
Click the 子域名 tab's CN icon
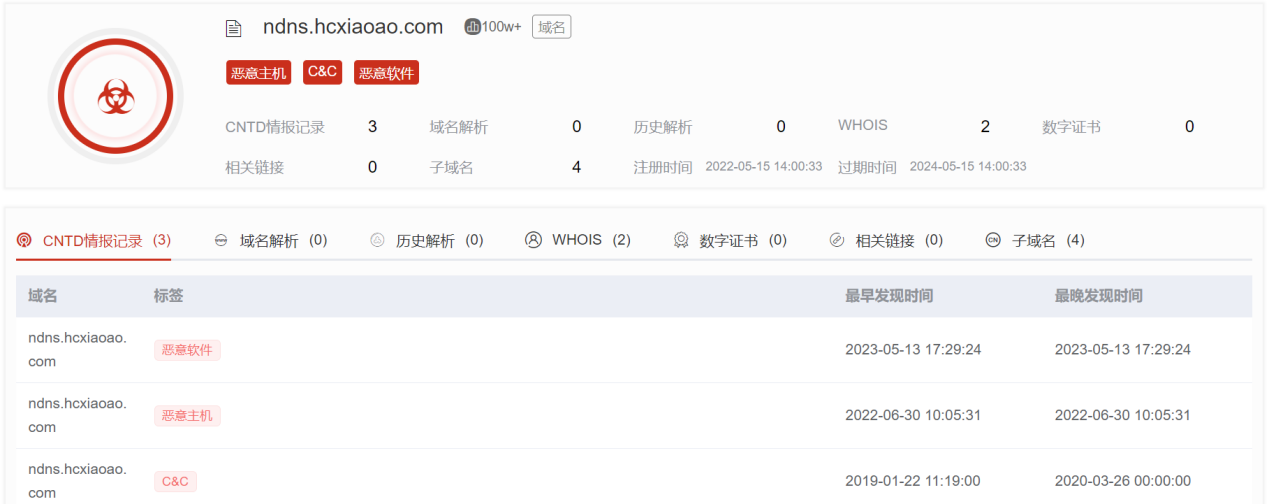point(993,241)
